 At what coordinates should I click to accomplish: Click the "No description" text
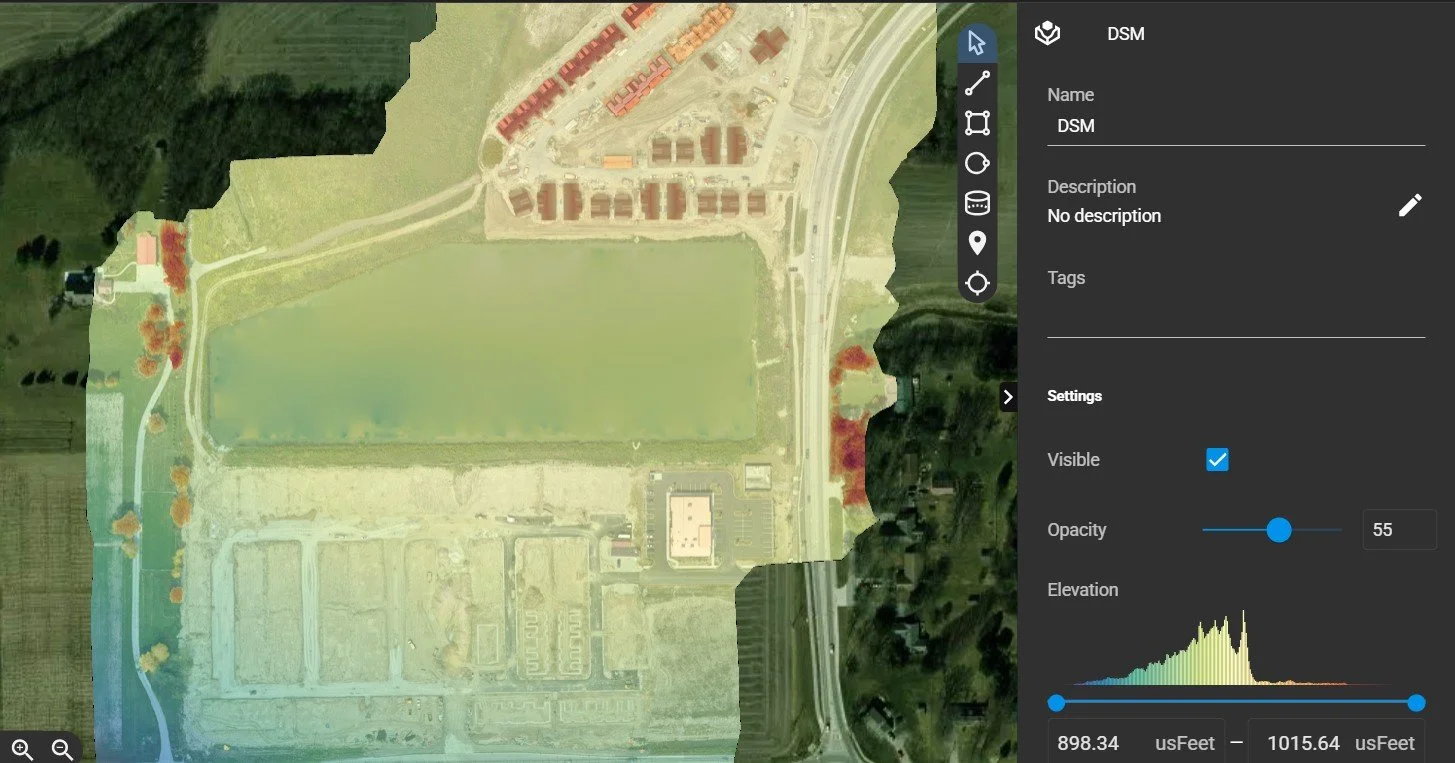1104,216
